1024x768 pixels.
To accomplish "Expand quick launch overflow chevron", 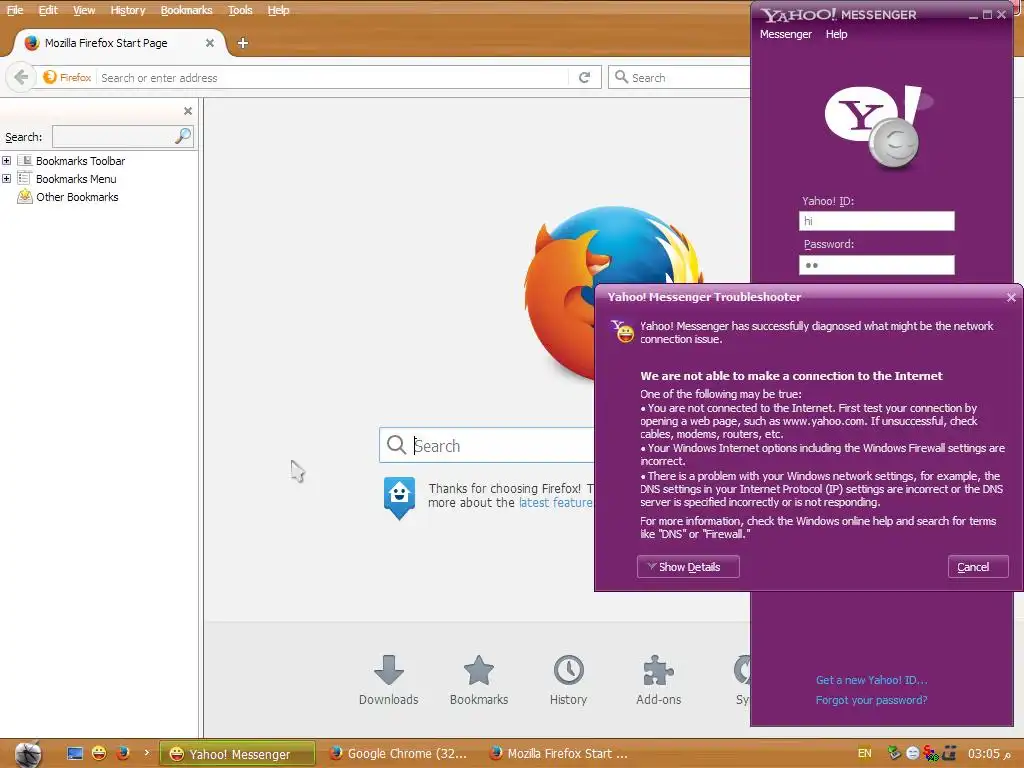I will point(146,753).
